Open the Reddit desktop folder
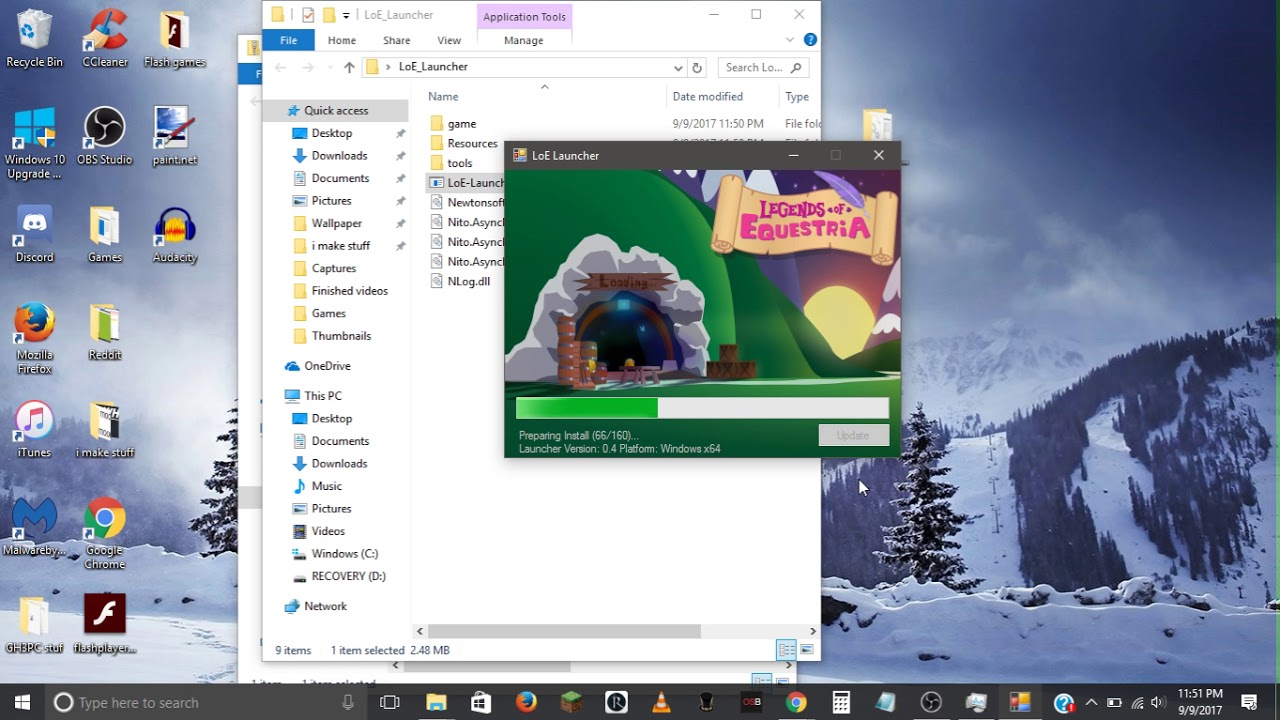 (104, 332)
